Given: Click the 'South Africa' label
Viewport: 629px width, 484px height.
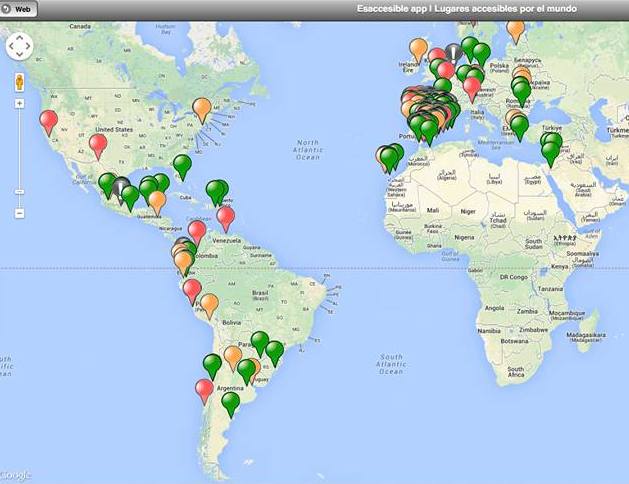Looking at the screenshot, I should (x=516, y=371).
